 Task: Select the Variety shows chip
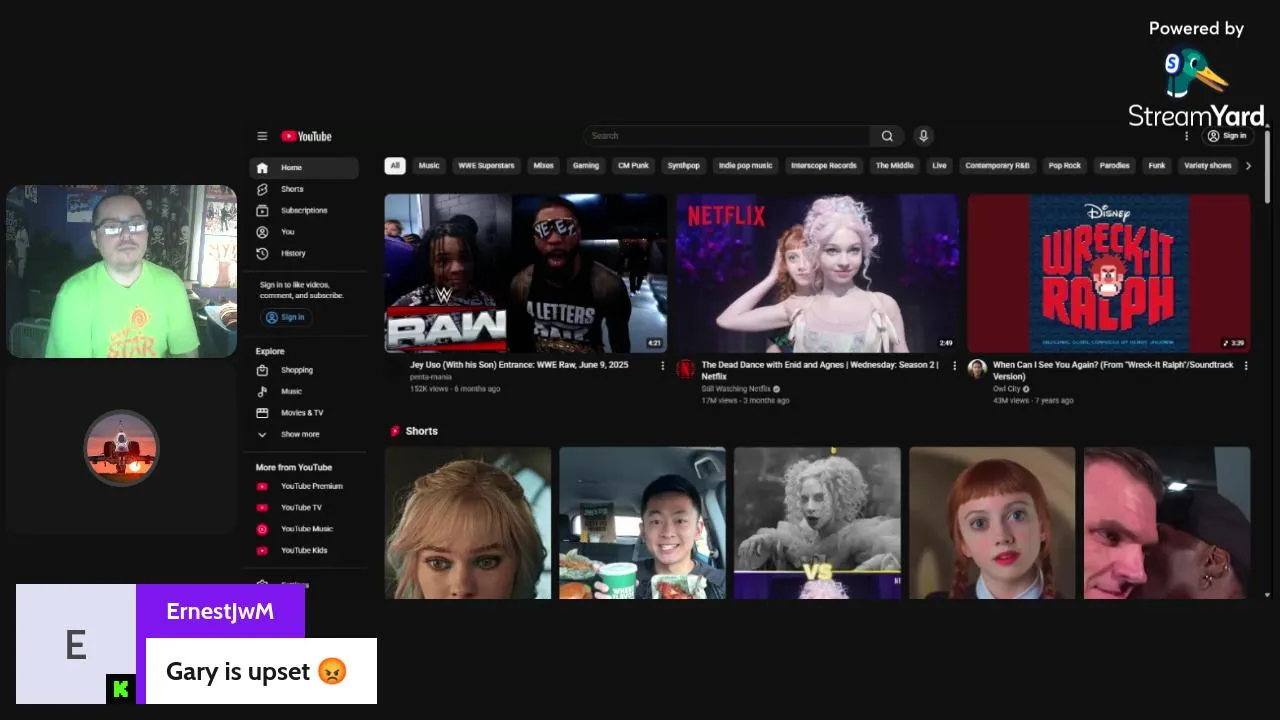[1207, 166]
